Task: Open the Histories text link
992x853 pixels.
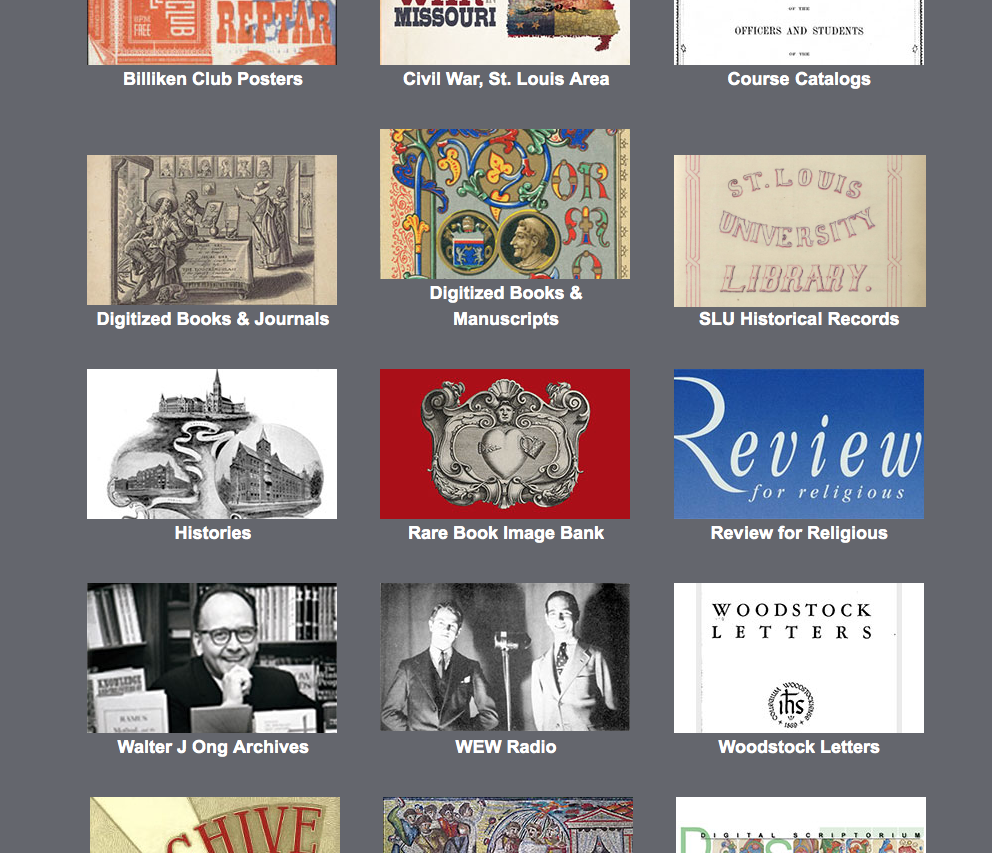Action: (213, 533)
